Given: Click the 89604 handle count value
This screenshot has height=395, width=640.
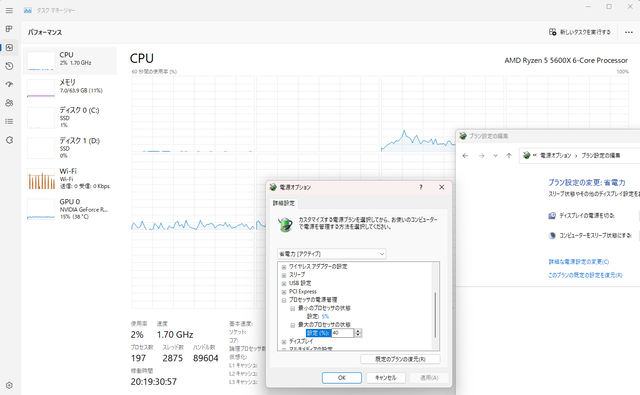Looking at the screenshot, I should [x=206, y=358].
